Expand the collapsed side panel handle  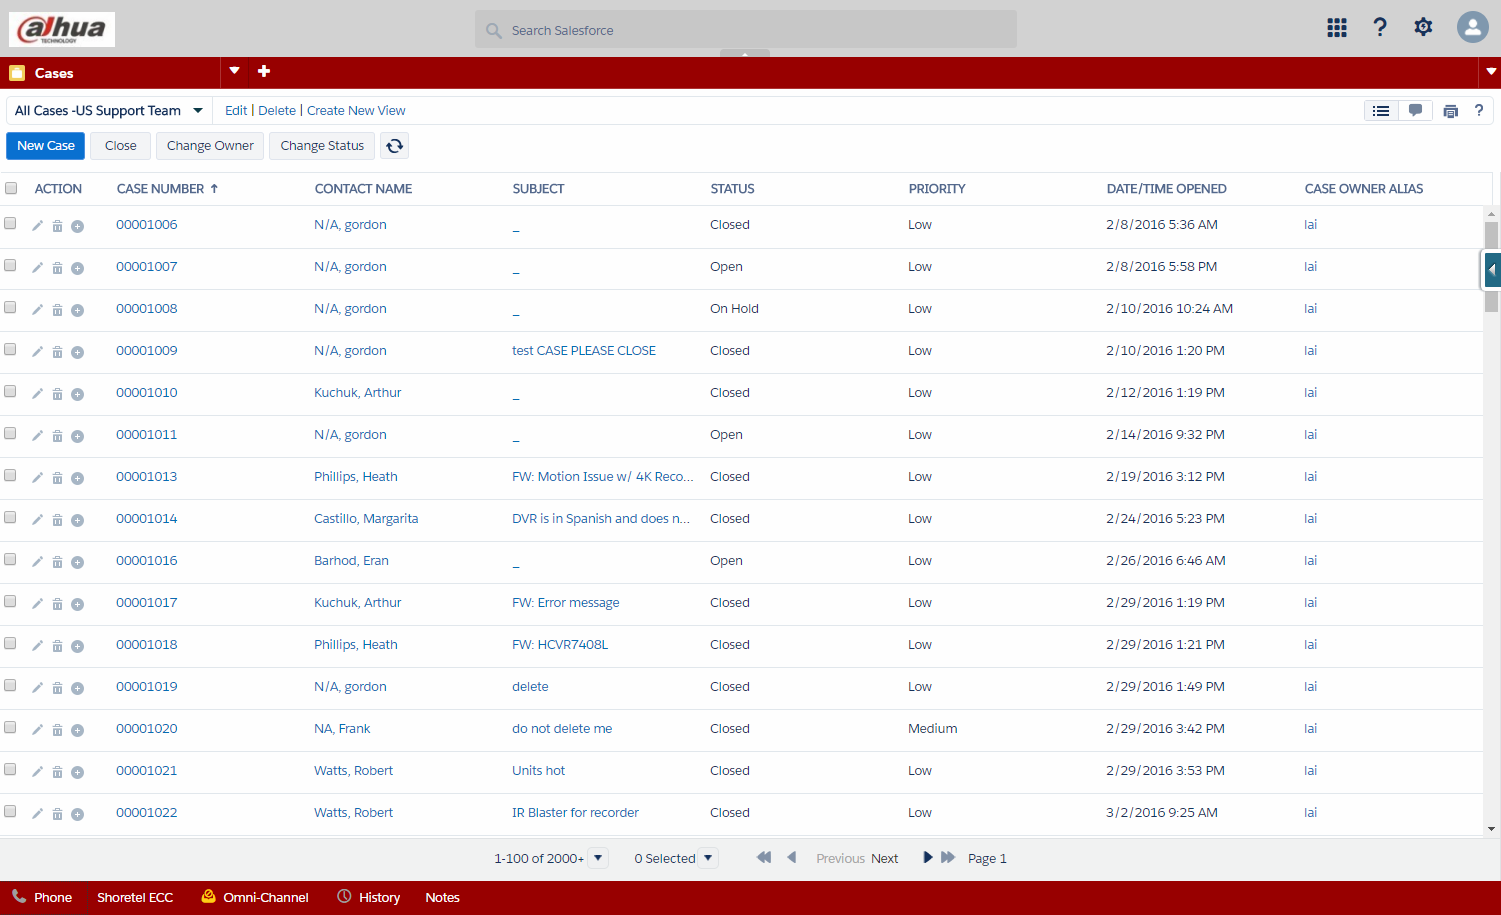(x=1492, y=270)
